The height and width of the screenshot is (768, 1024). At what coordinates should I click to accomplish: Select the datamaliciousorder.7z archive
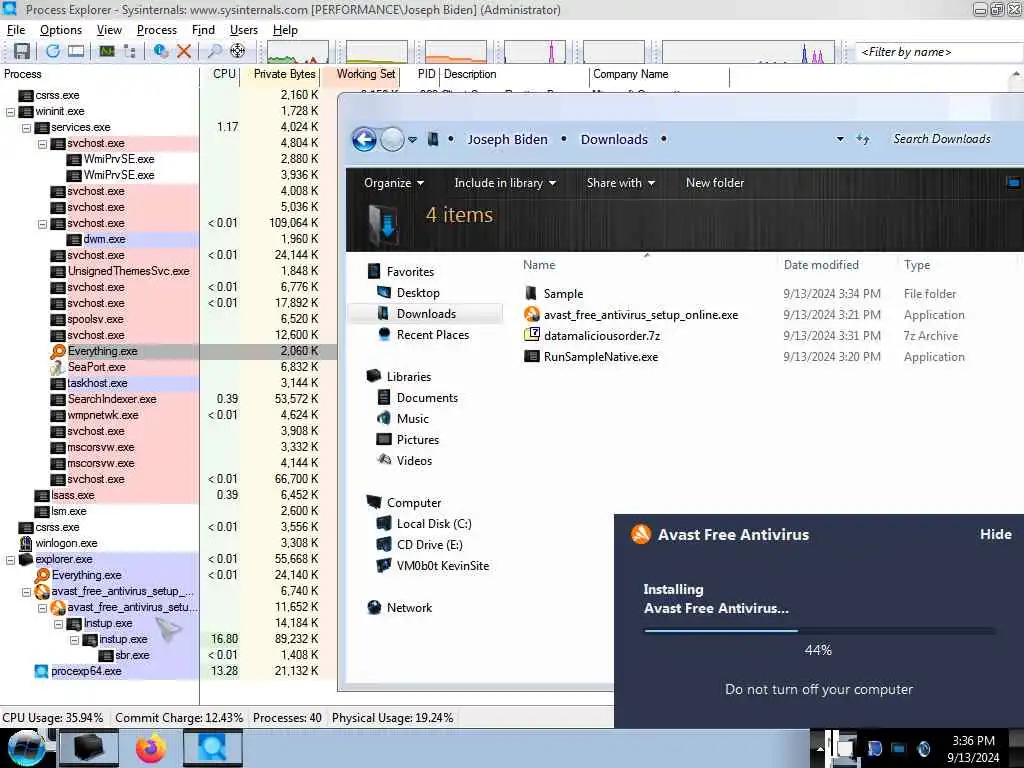601,336
